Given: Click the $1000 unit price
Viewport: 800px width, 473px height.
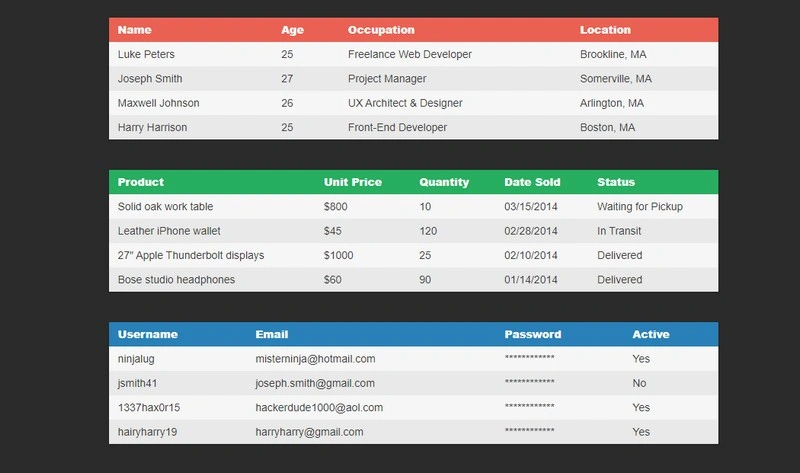Looking at the screenshot, I should [338, 255].
